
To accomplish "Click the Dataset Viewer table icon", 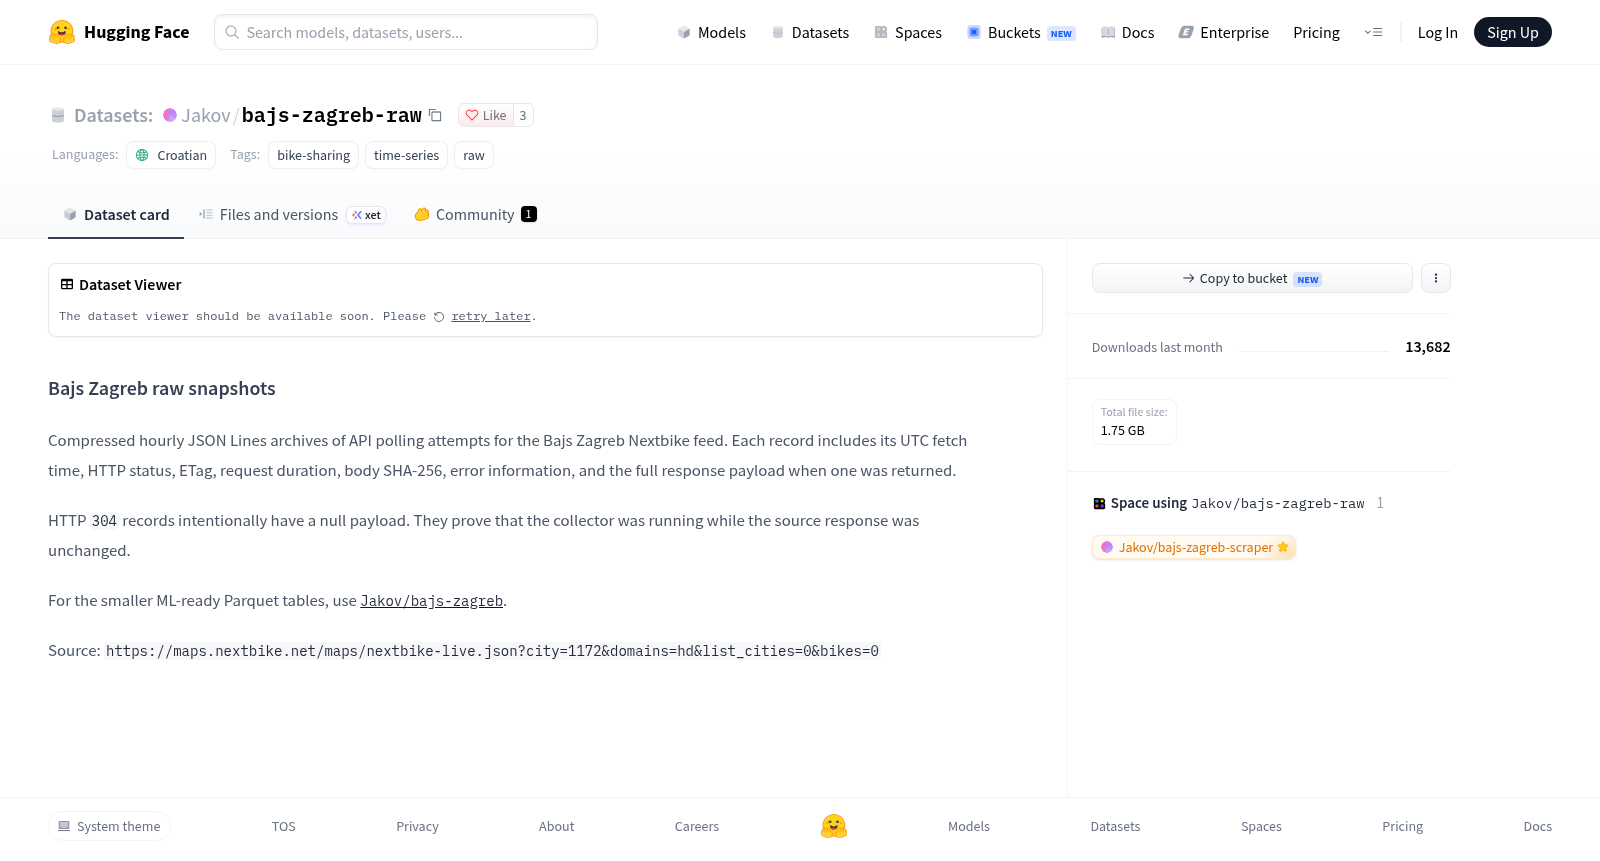I will pyautogui.click(x=67, y=285).
